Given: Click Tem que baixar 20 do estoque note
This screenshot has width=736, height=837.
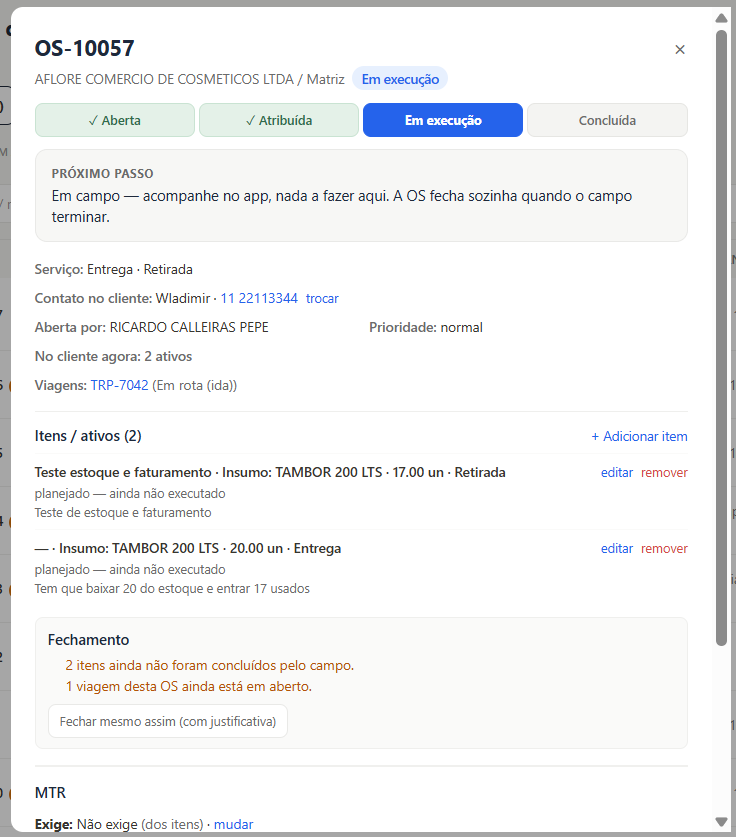Looking at the screenshot, I should pos(172,589).
